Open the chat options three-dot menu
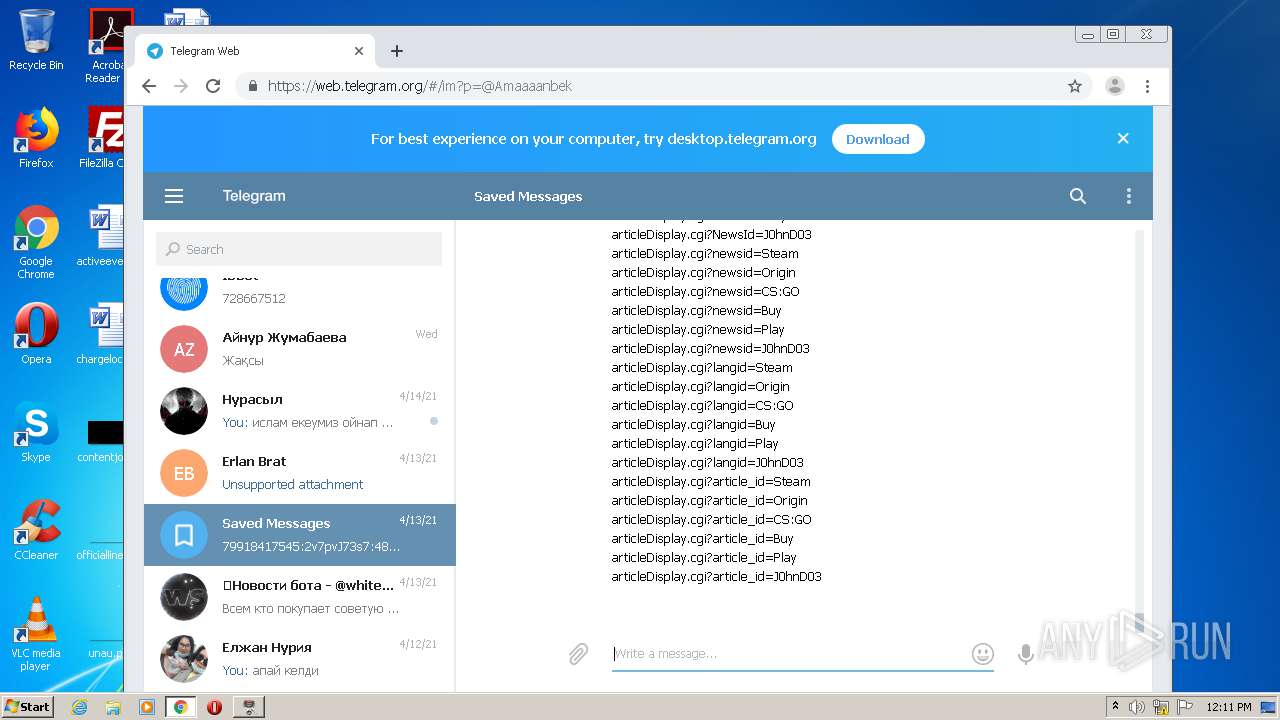Image resolution: width=1280 pixels, height=720 pixels. pos(1129,196)
